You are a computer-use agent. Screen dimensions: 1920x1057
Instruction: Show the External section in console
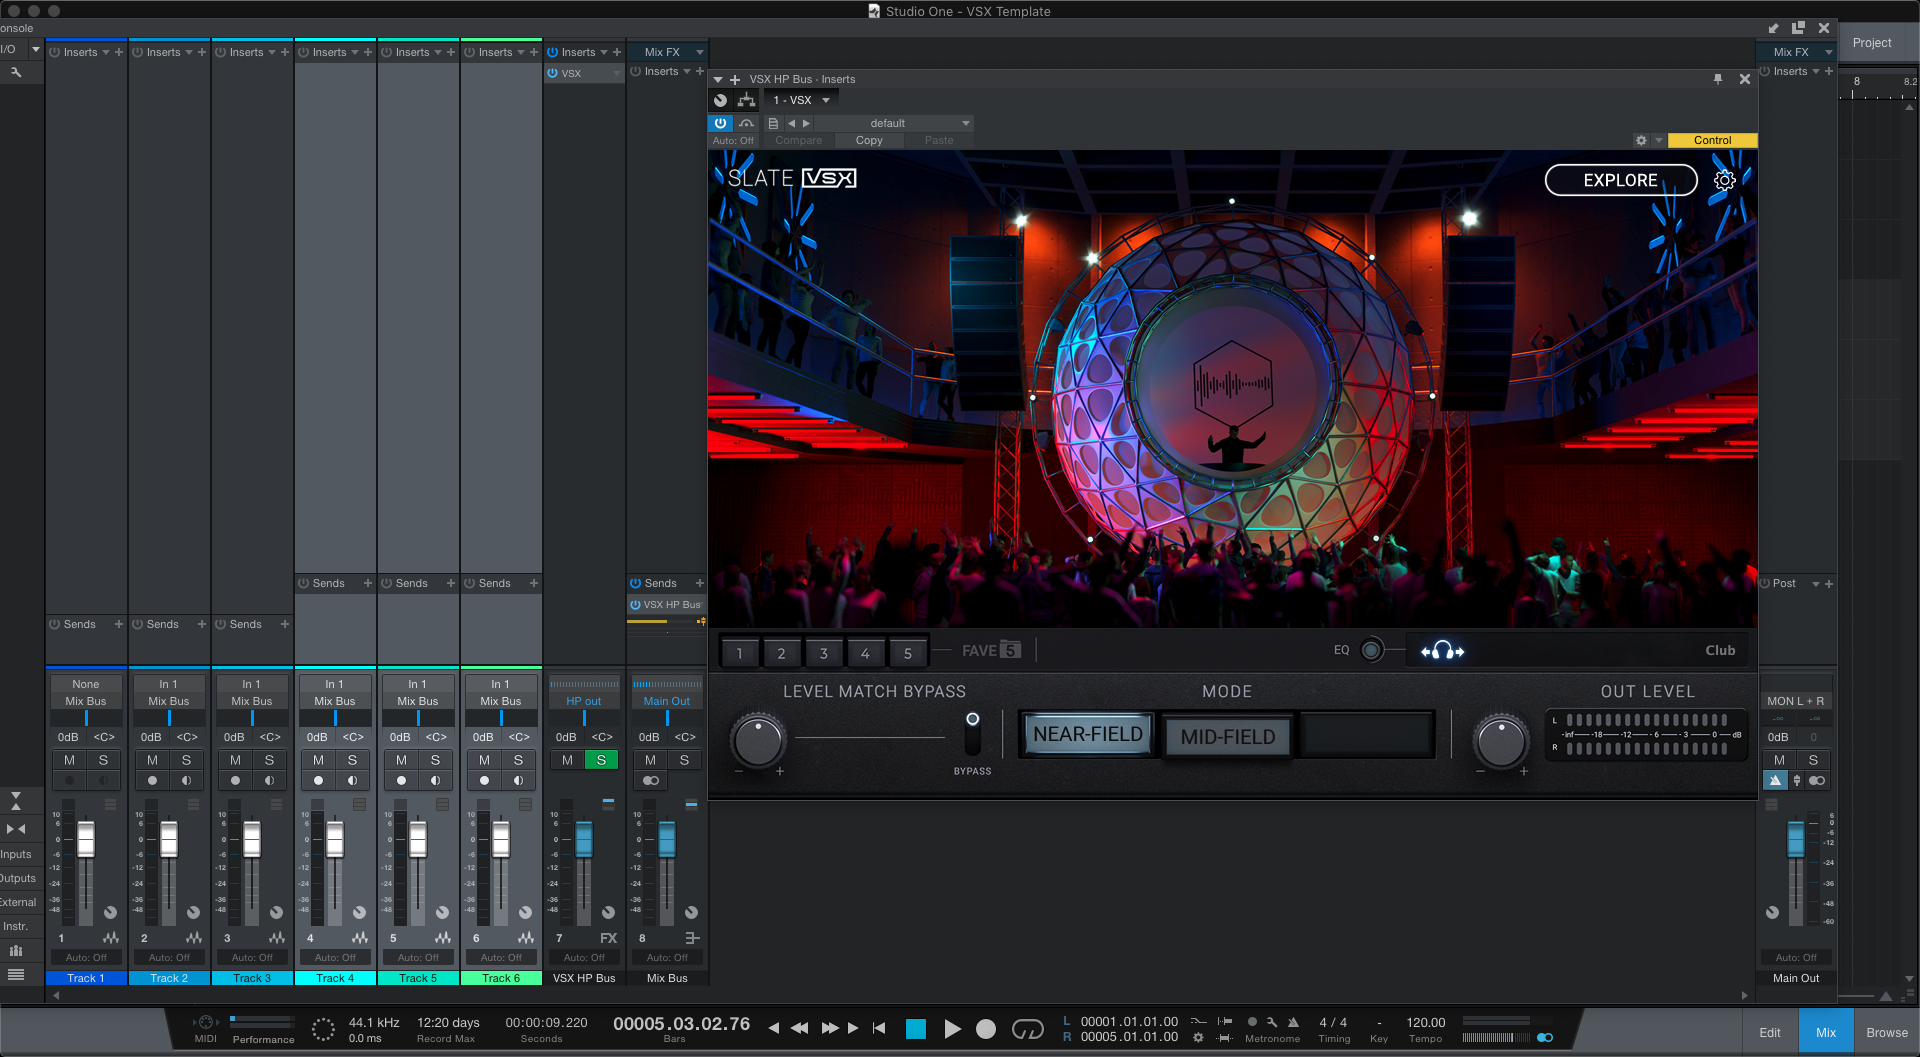(x=18, y=902)
